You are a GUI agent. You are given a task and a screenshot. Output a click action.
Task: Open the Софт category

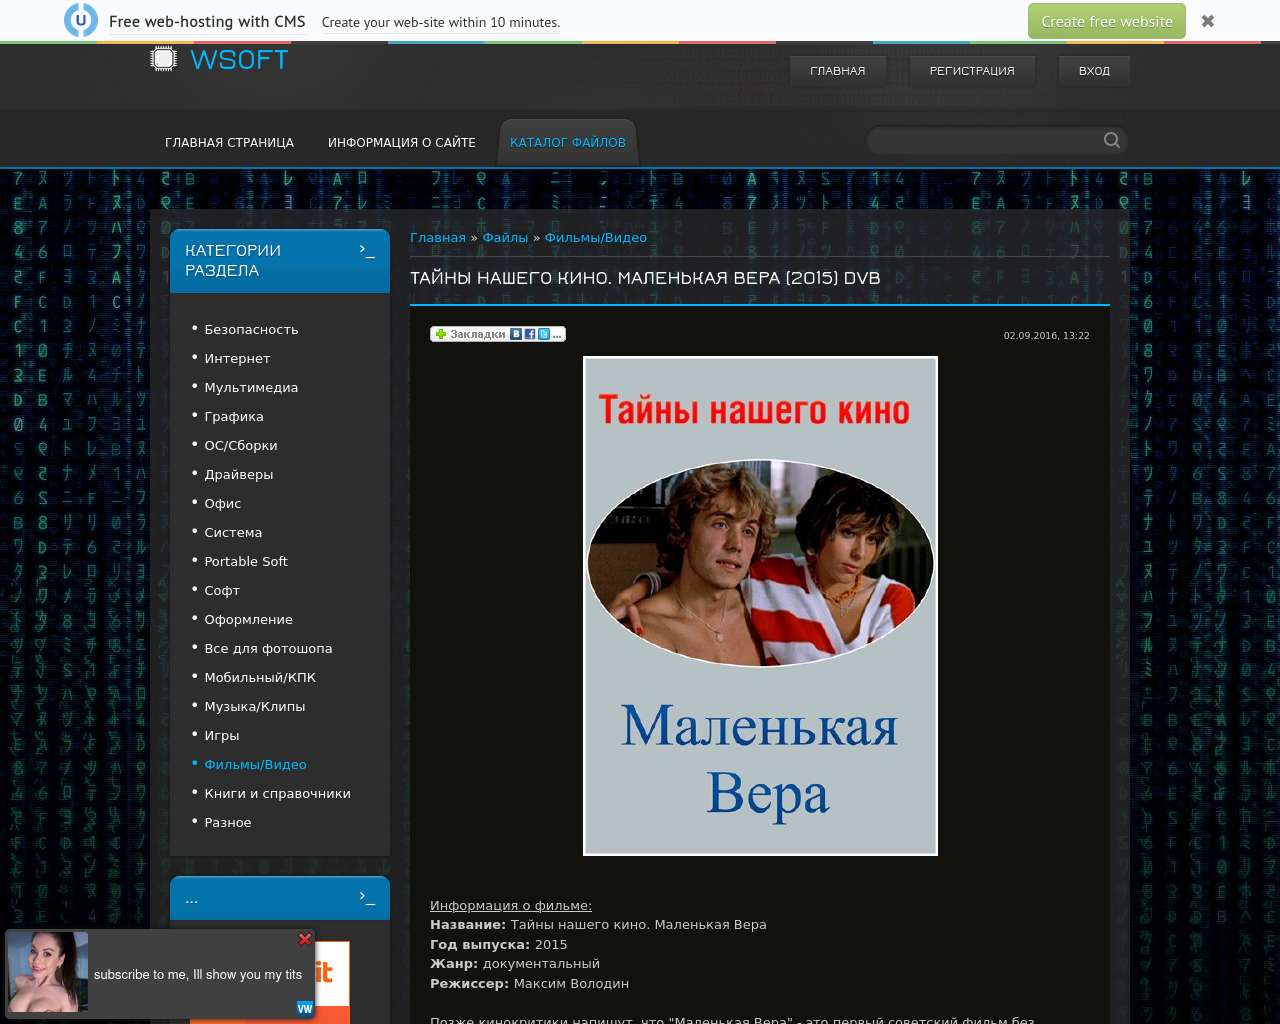click(222, 591)
